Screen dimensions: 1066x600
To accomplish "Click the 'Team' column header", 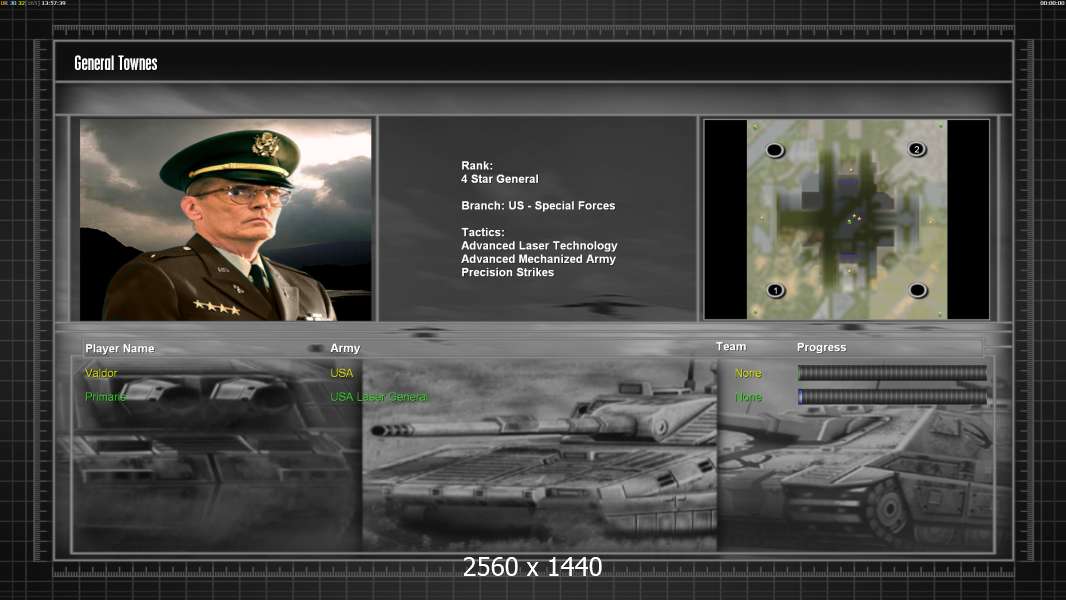I will (x=731, y=347).
